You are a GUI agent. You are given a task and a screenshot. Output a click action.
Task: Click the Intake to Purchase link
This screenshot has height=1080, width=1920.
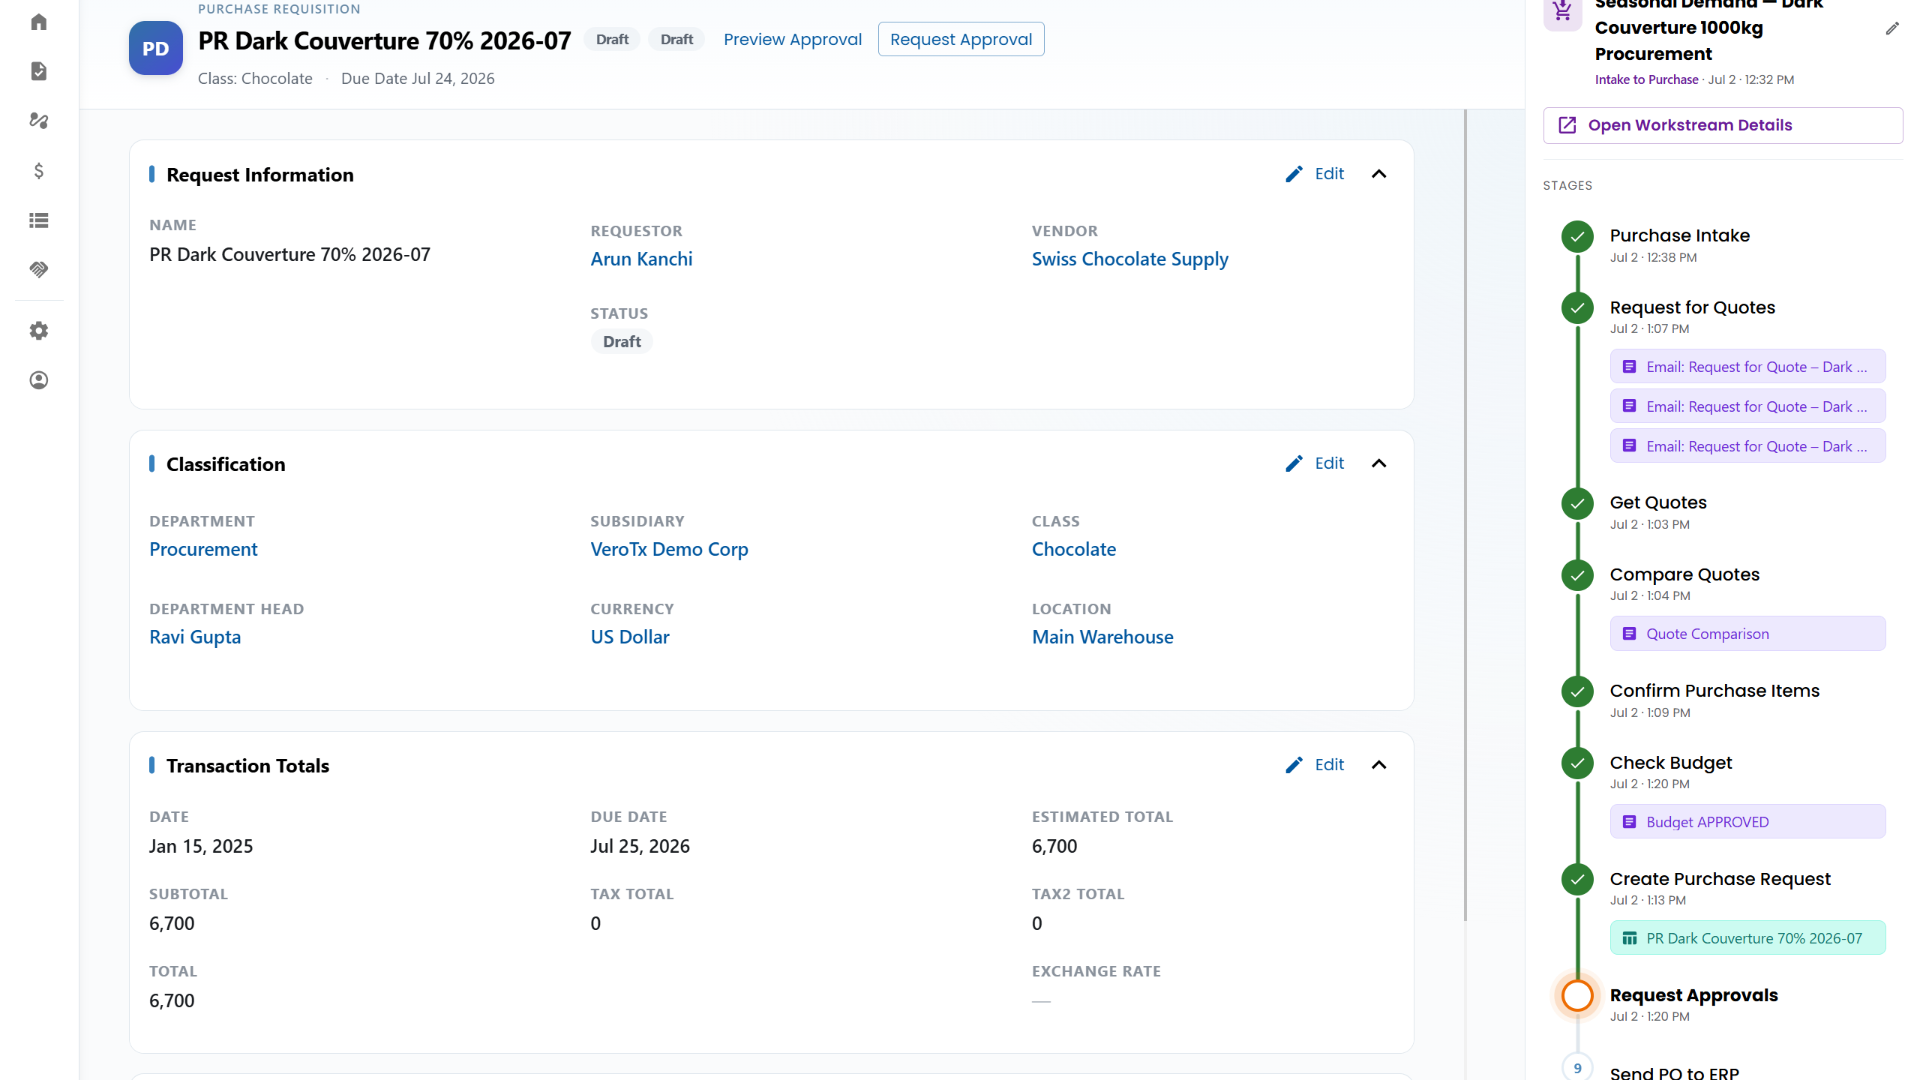[1646, 80]
